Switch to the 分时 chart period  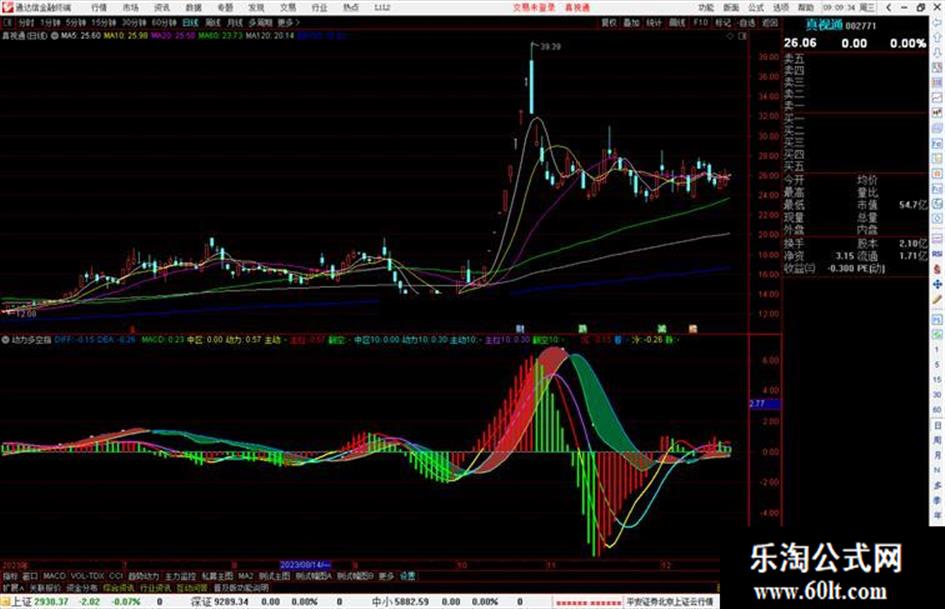[x=25, y=22]
